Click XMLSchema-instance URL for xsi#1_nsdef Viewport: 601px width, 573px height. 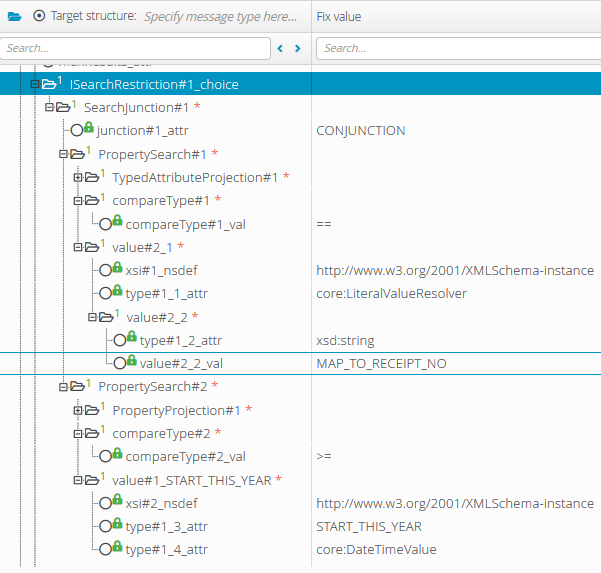click(455, 271)
